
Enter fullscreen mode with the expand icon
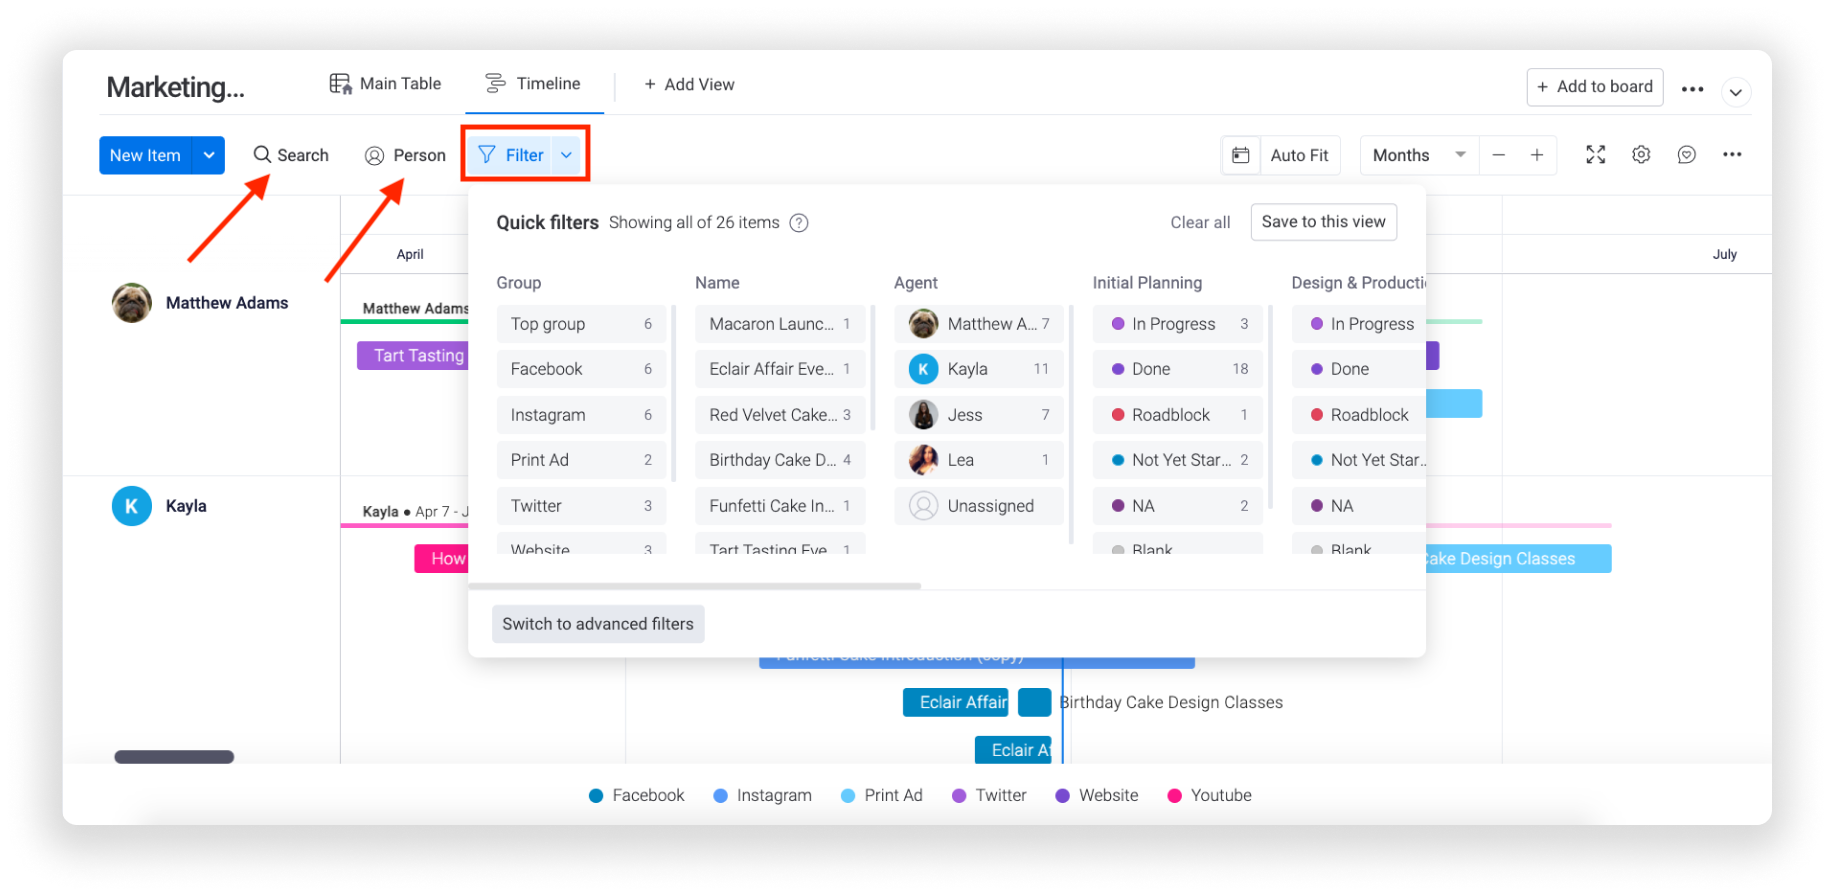click(x=1596, y=155)
